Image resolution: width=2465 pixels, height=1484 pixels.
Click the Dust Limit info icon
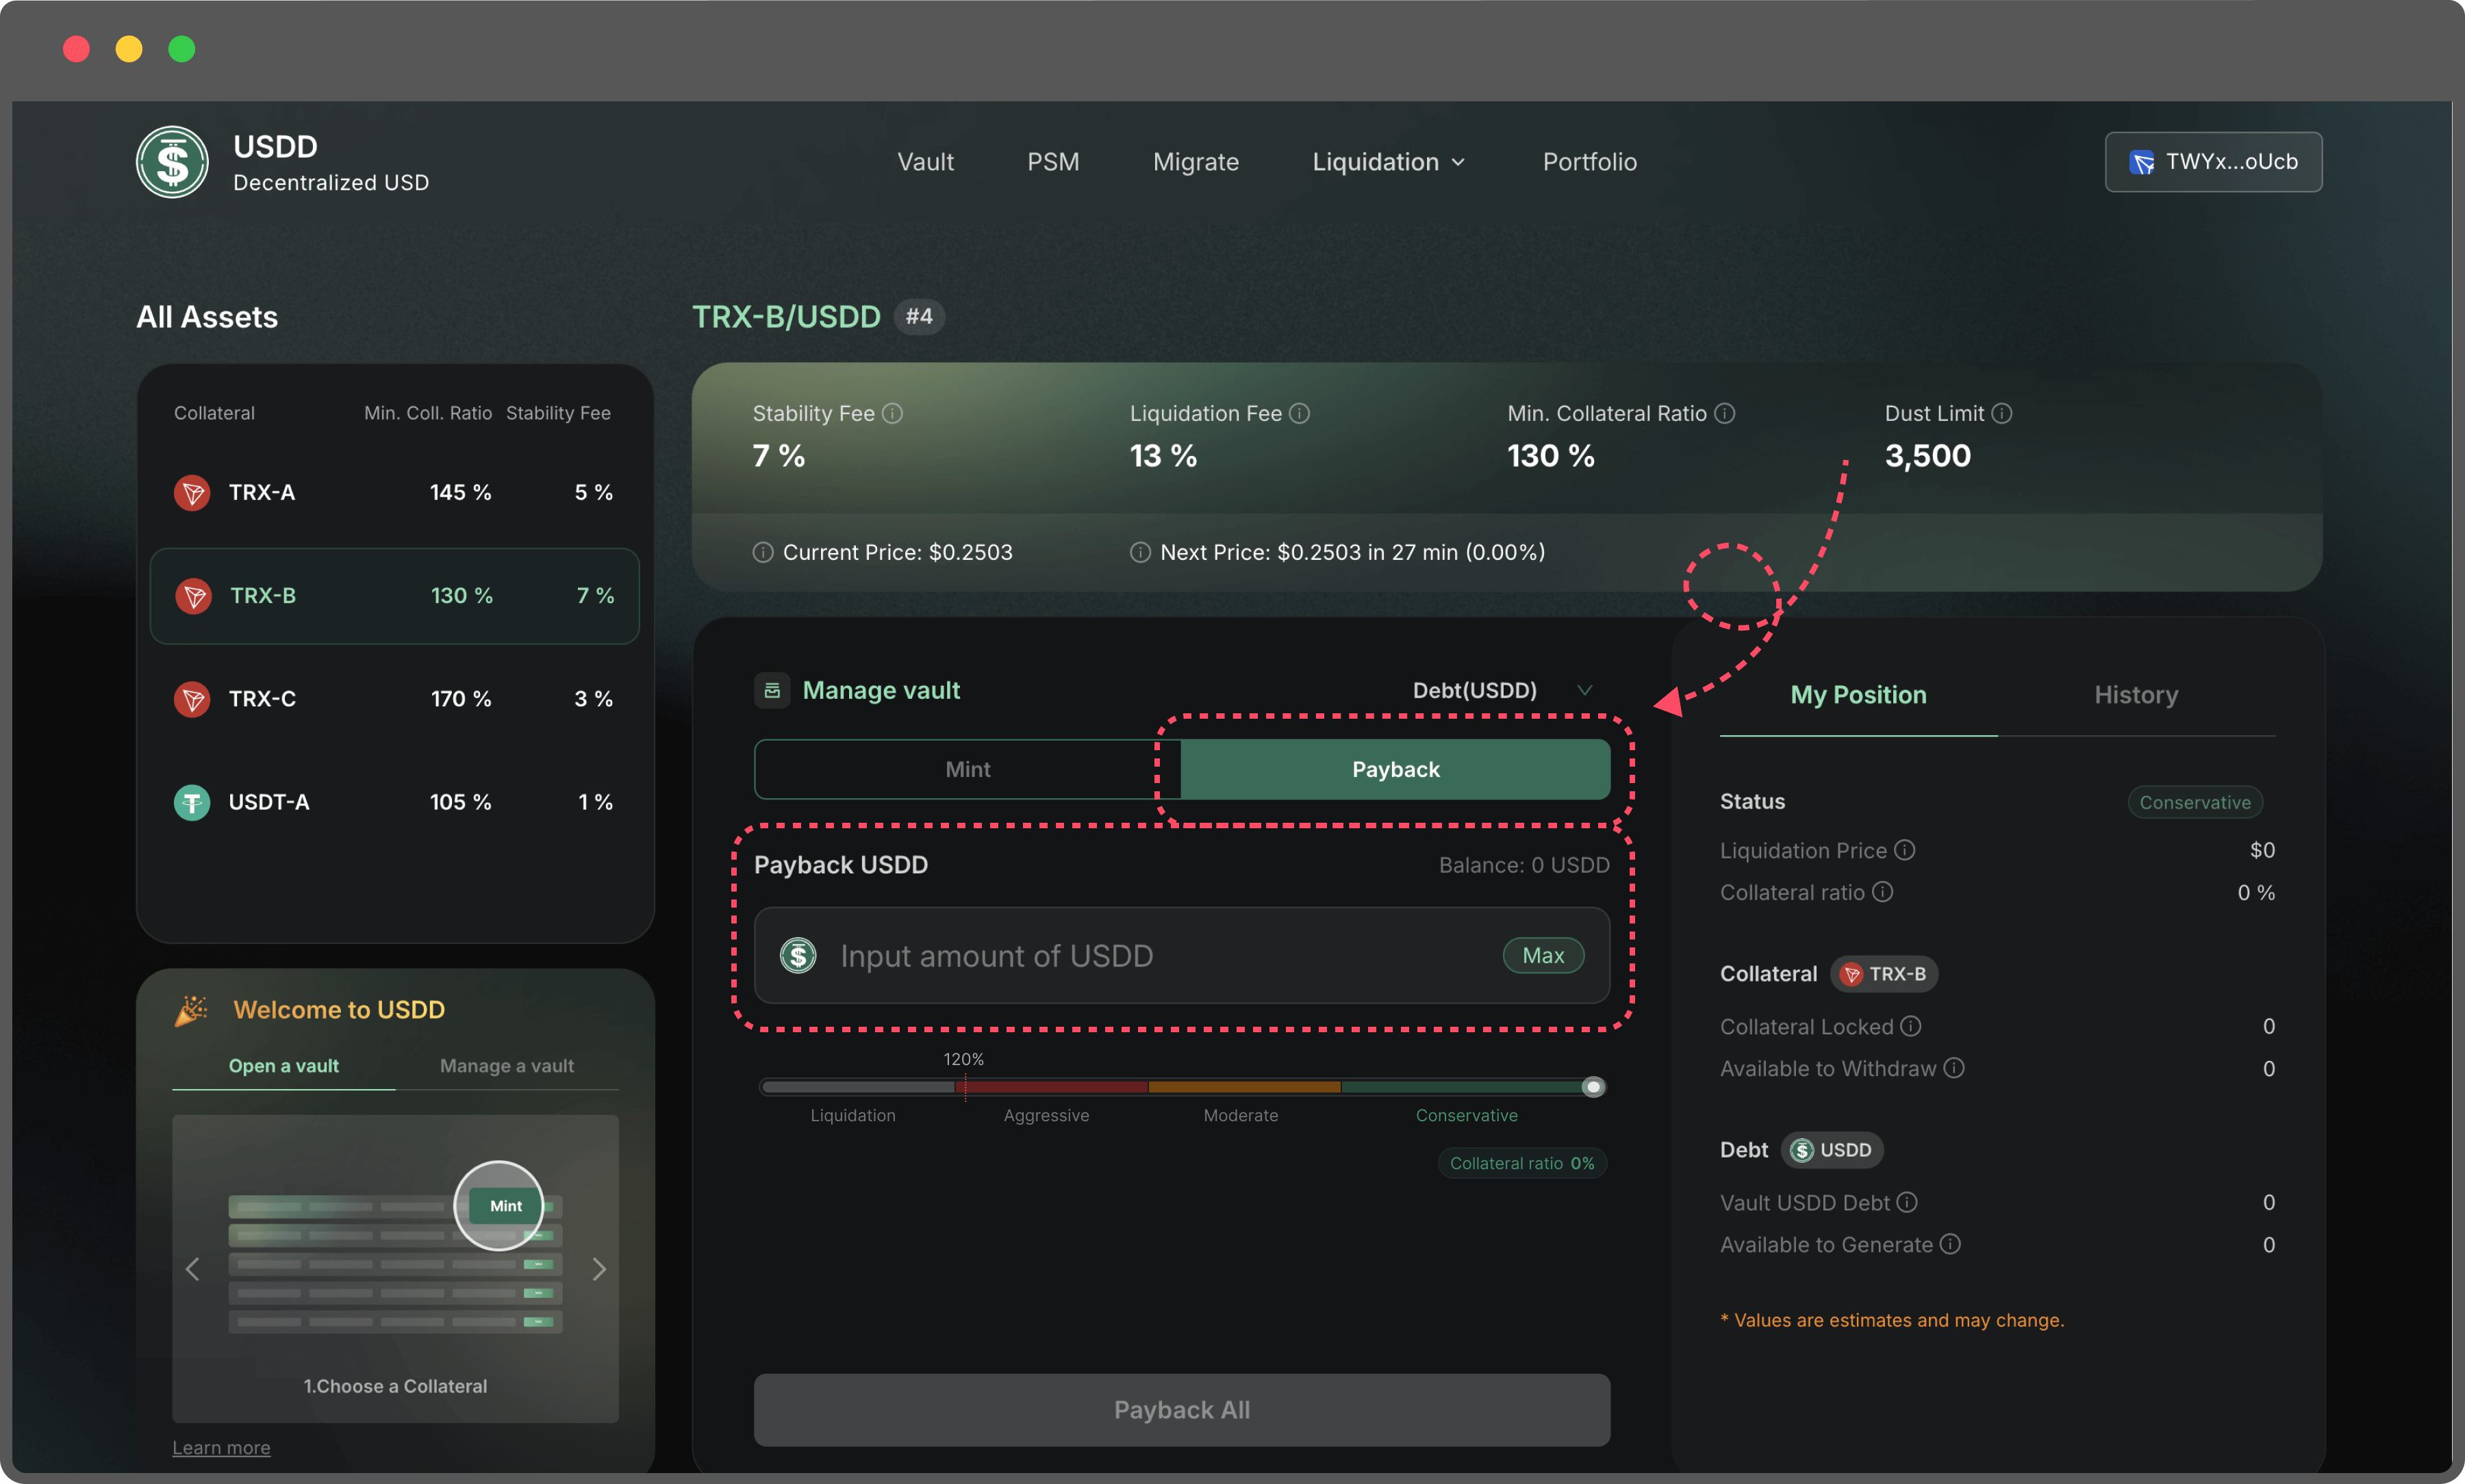pos(2001,413)
